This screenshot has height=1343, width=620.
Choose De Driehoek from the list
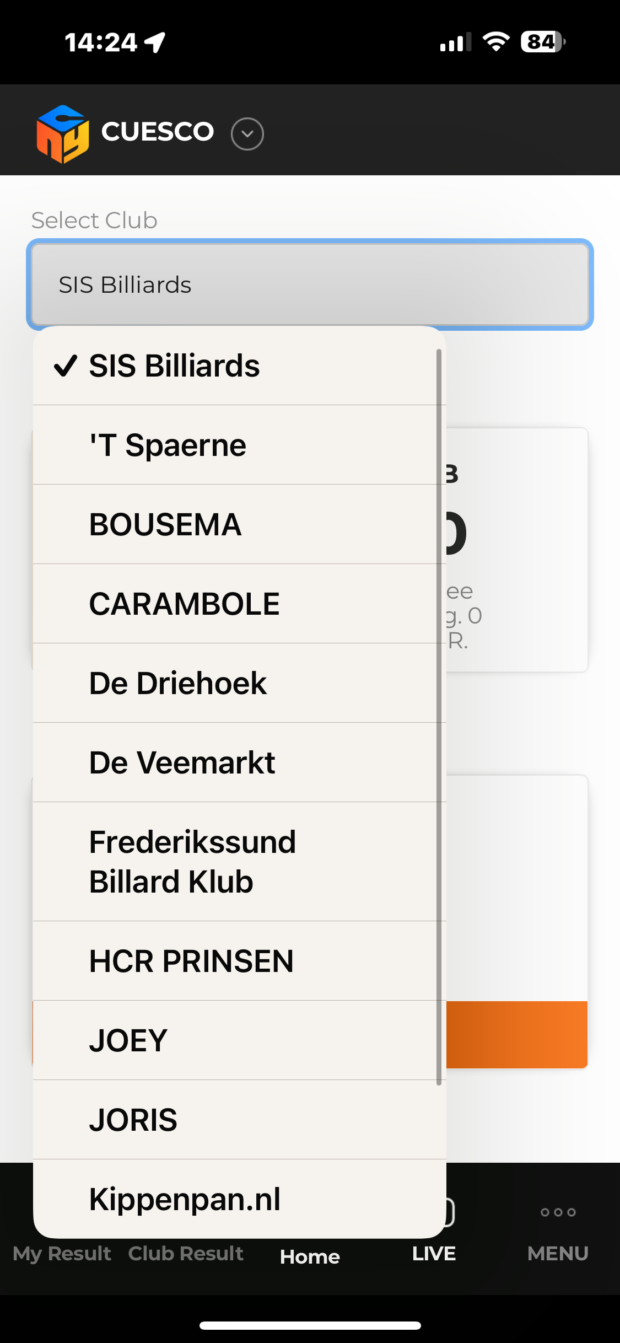pyautogui.click(x=239, y=683)
